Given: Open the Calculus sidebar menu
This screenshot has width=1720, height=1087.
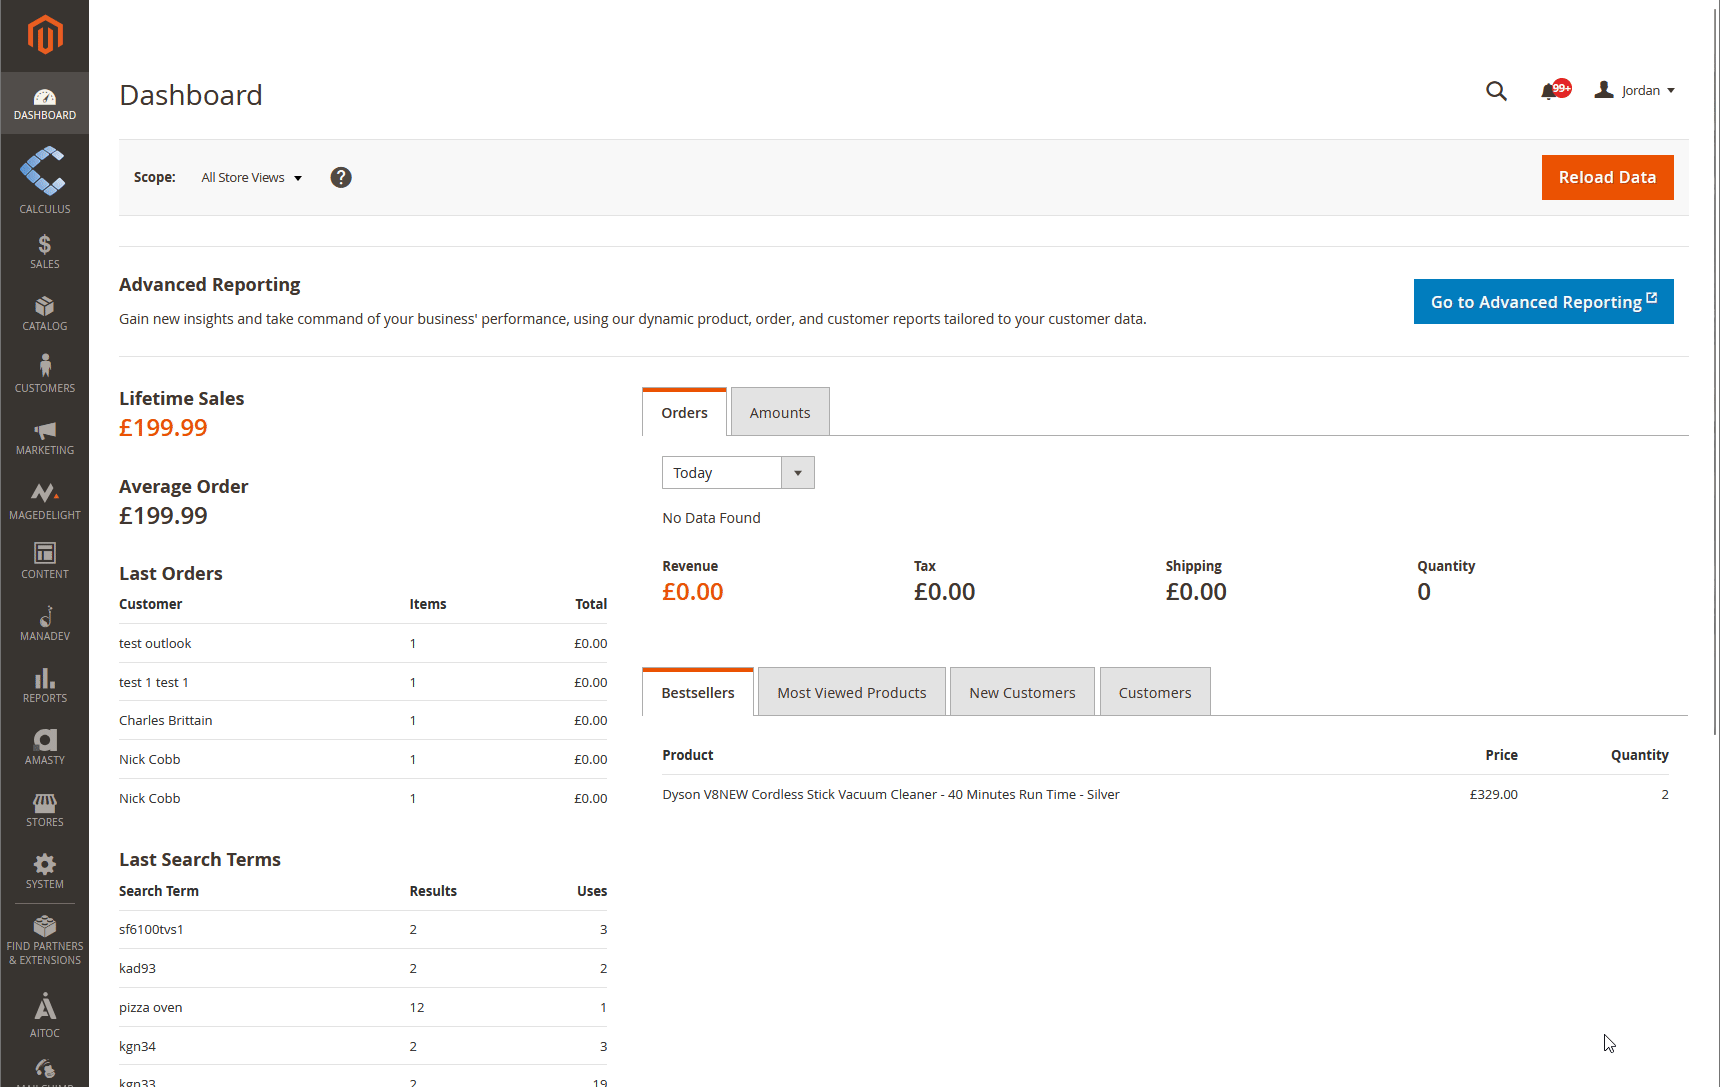Looking at the screenshot, I should click(x=45, y=181).
